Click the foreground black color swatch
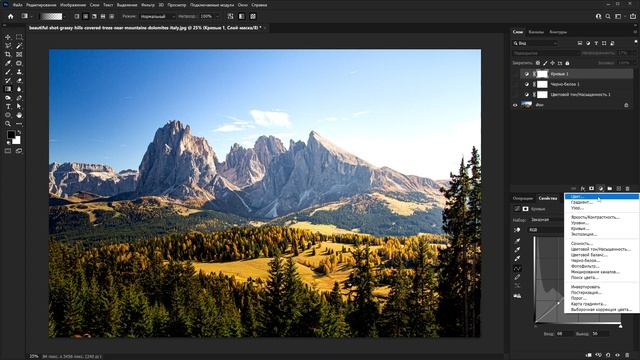The width and height of the screenshot is (640, 360). coord(11,135)
